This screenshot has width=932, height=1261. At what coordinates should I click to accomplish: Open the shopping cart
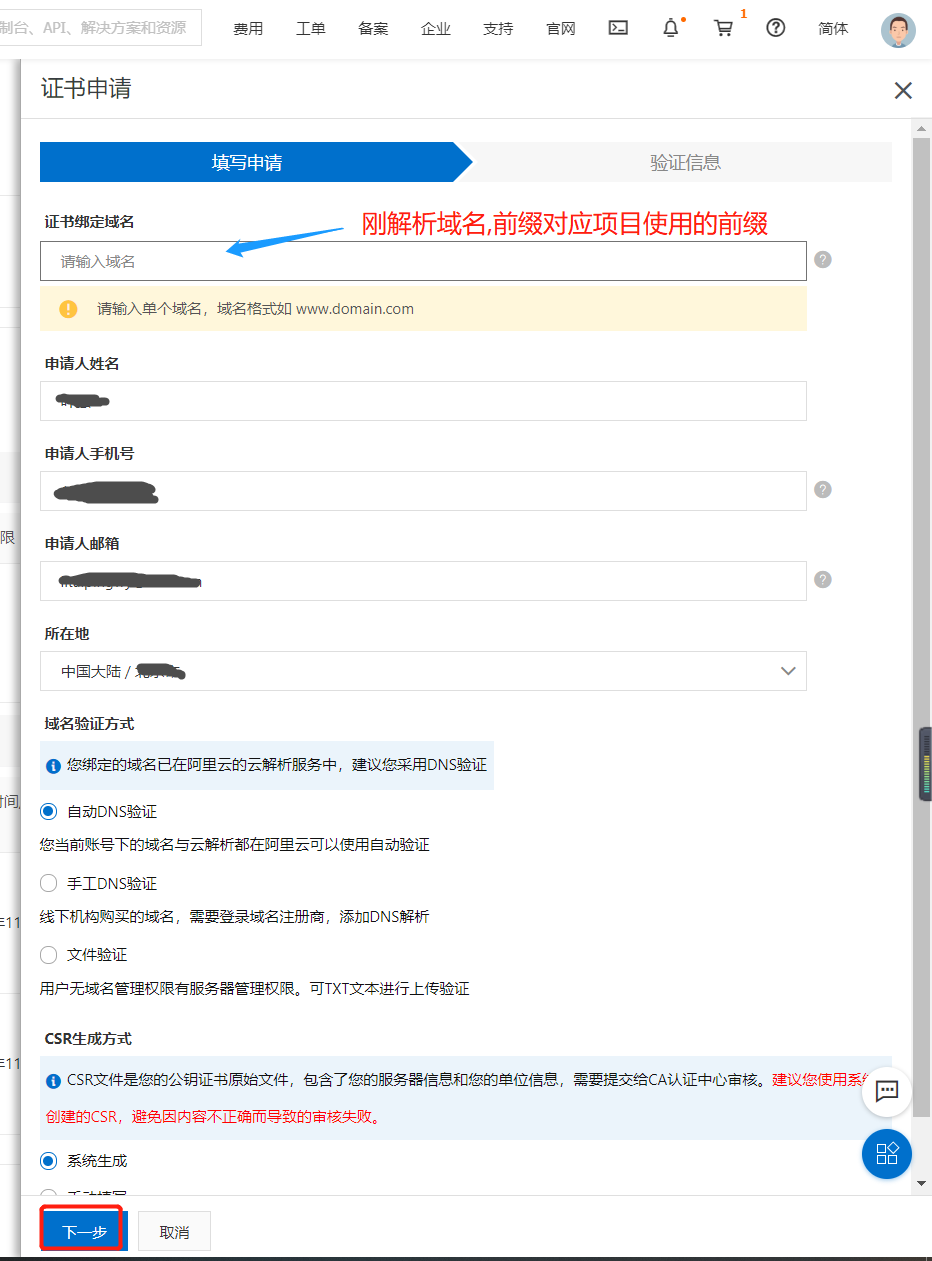pos(723,28)
